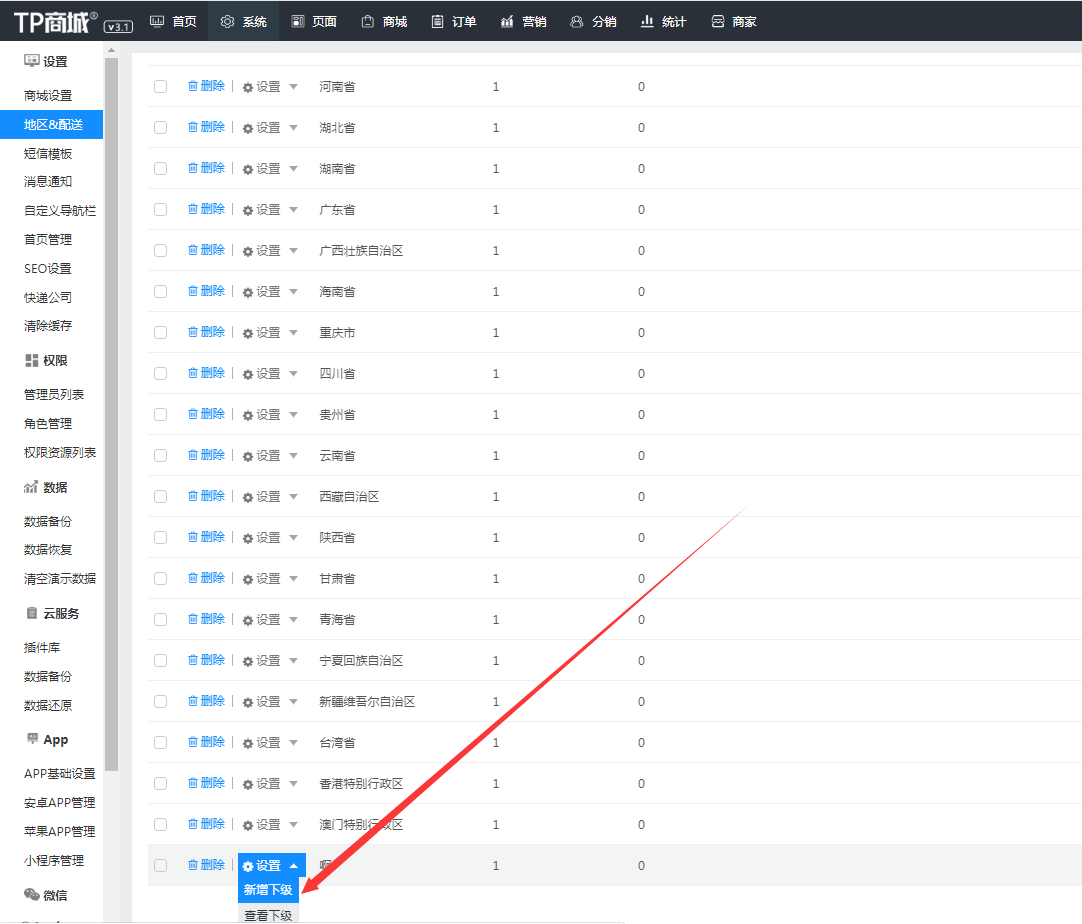Image resolution: width=1082 pixels, height=924 pixels.
Task: Click the trash icon for 河南省 row
Action: [x=193, y=86]
